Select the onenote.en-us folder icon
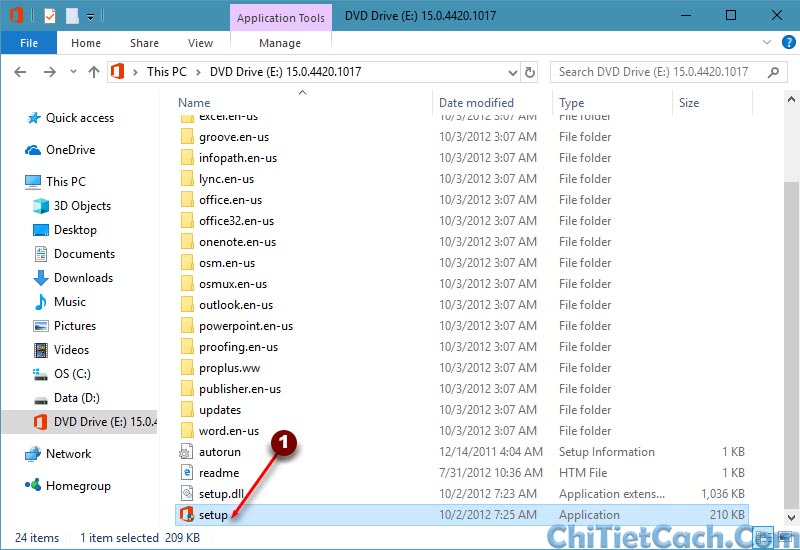 coord(187,241)
